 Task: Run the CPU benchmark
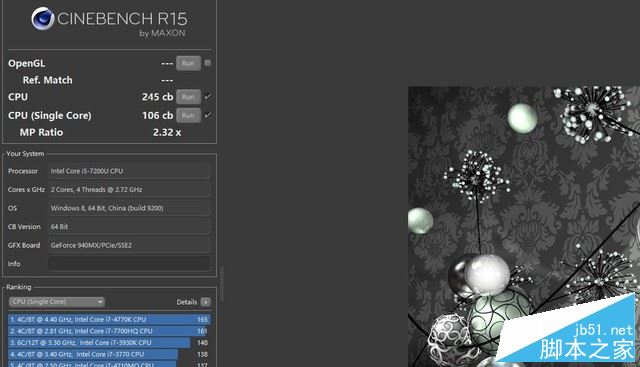pos(188,97)
